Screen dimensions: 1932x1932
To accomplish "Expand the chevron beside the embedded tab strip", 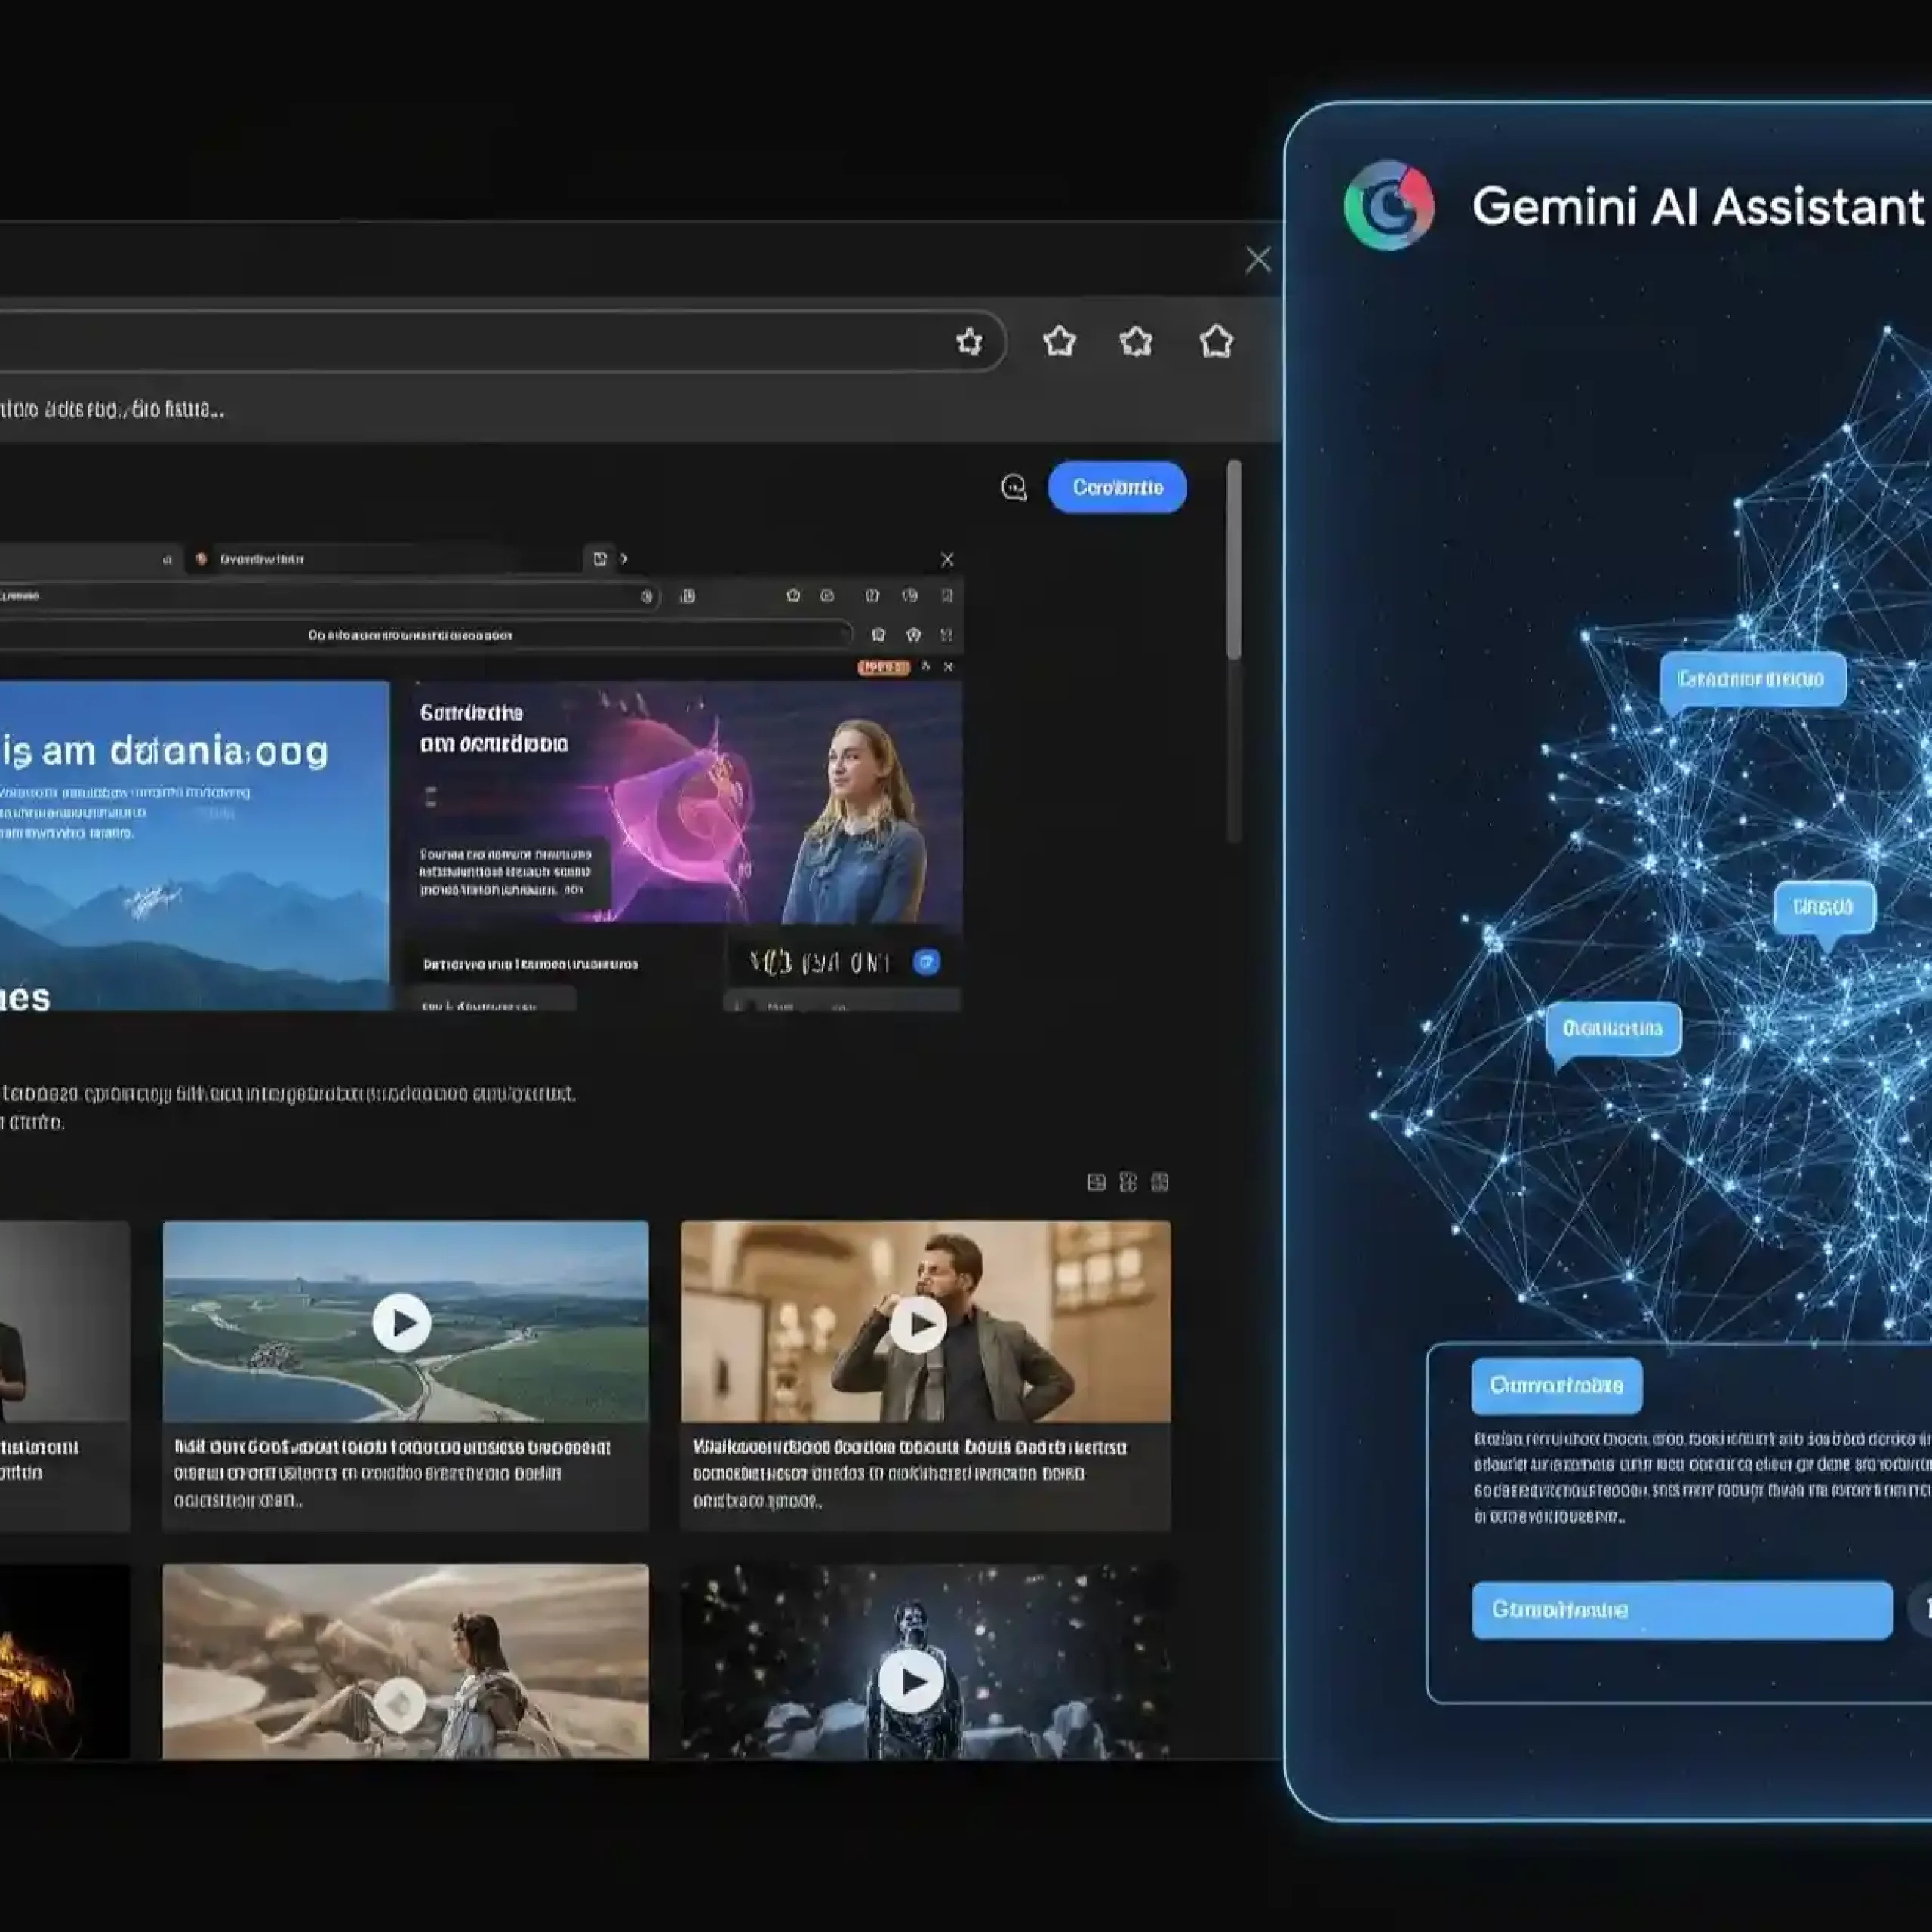I will (x=624, y=559).
